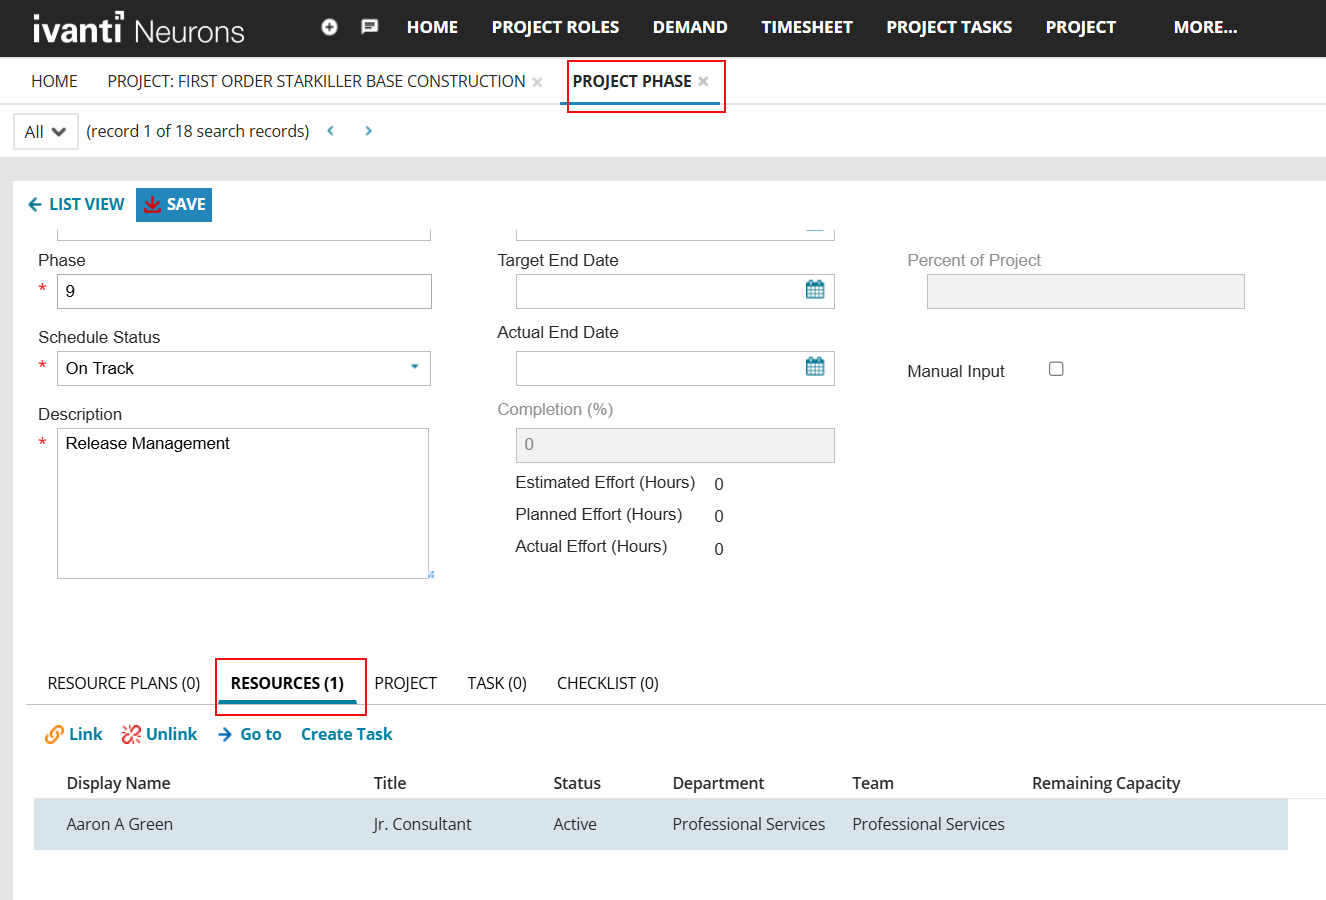Click the plus icon in top bar
Screen dimensions: 1326x900
329,27
